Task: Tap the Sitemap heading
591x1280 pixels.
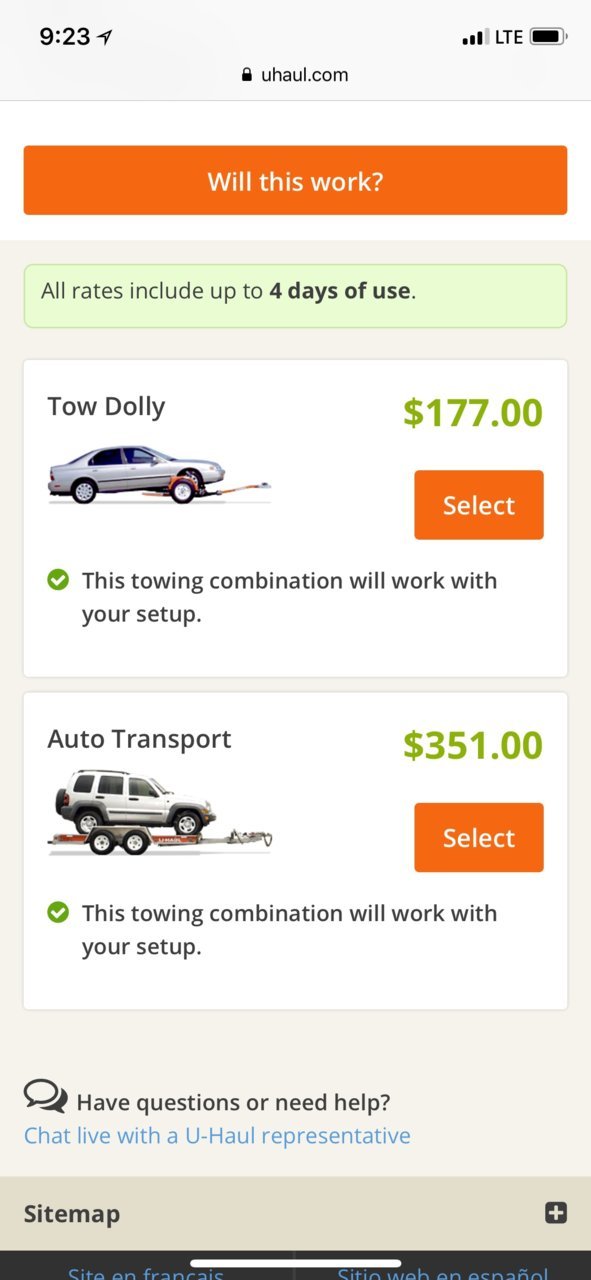Action: point(72,1214)
